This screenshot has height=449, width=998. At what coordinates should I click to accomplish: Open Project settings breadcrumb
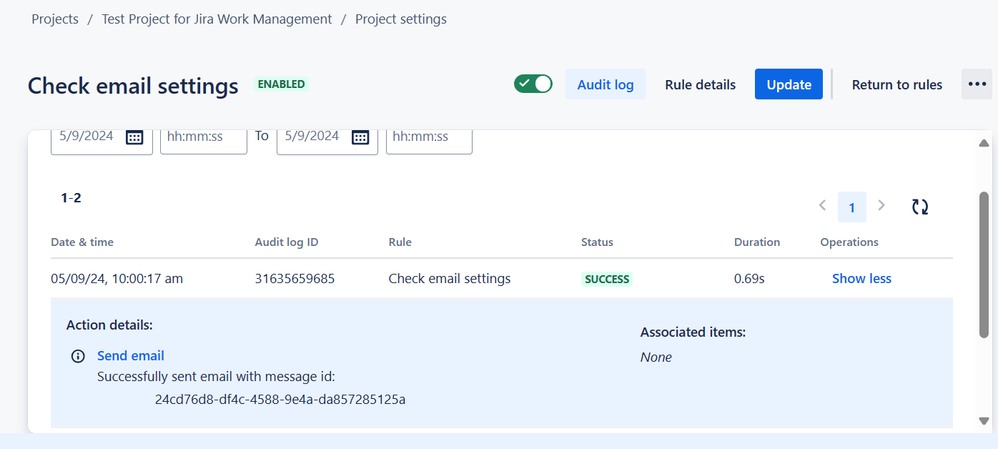point(401,19)
